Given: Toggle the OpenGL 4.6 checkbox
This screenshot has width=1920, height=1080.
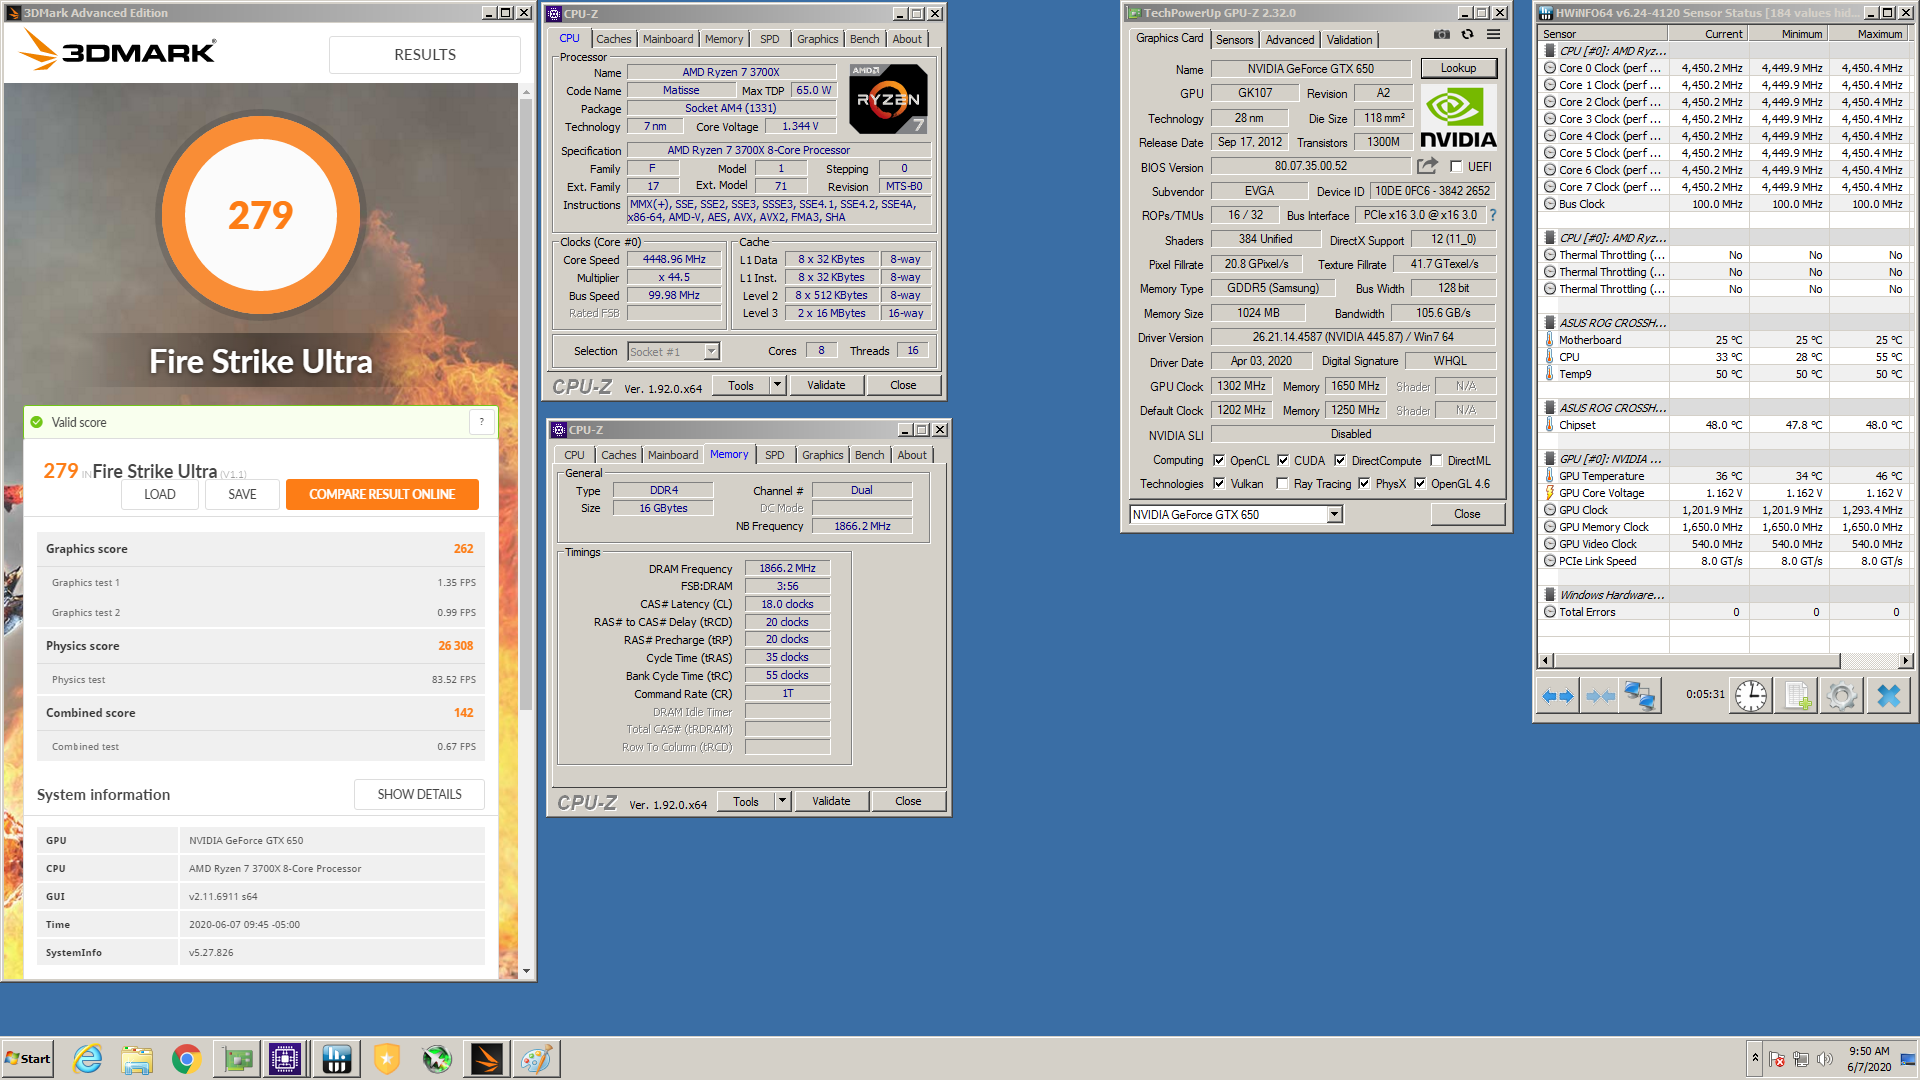Looking at the screenshot, I should 1420,484.
